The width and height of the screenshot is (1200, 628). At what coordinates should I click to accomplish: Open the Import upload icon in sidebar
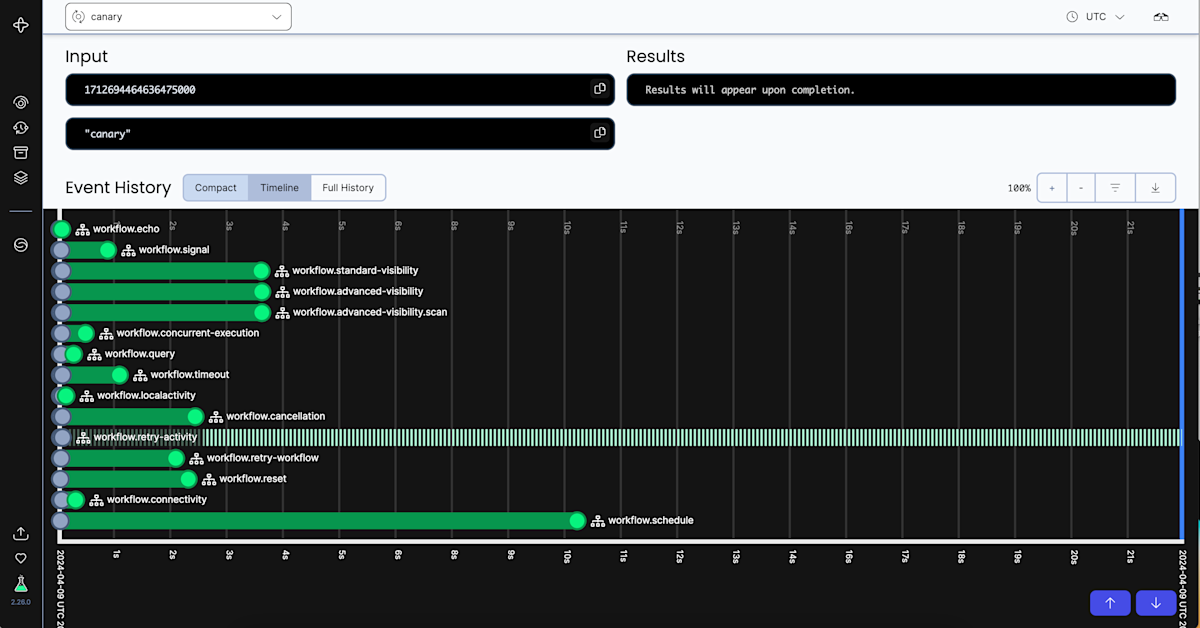(20, 534)
